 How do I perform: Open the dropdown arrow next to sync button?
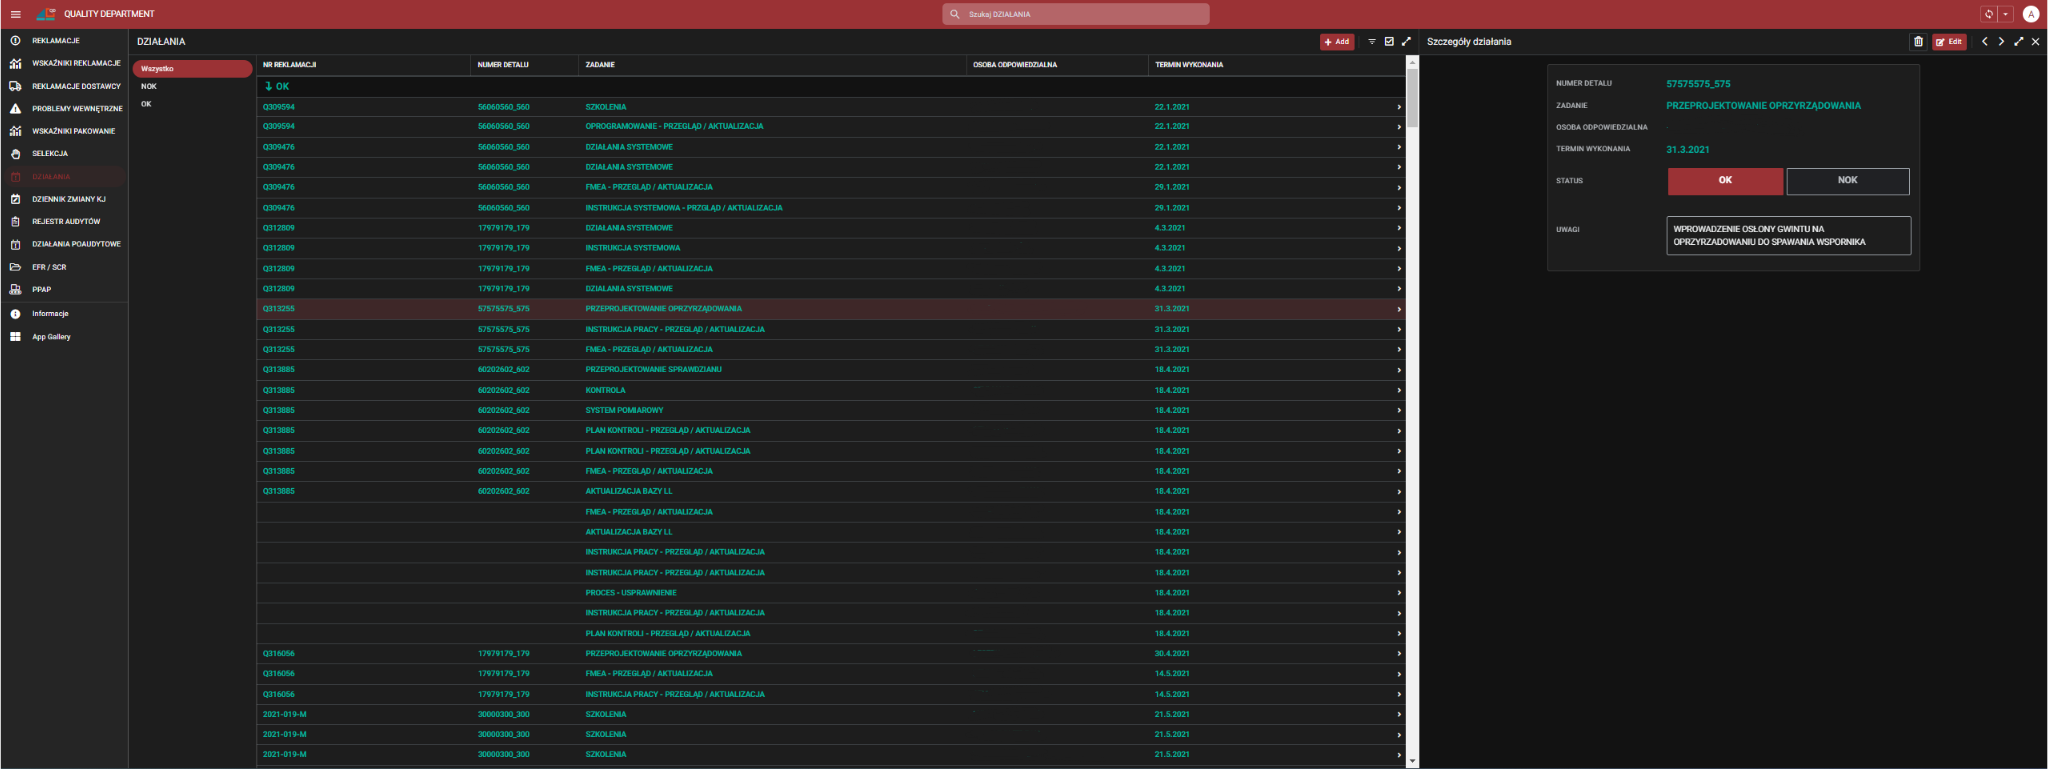click(2005, 14)
